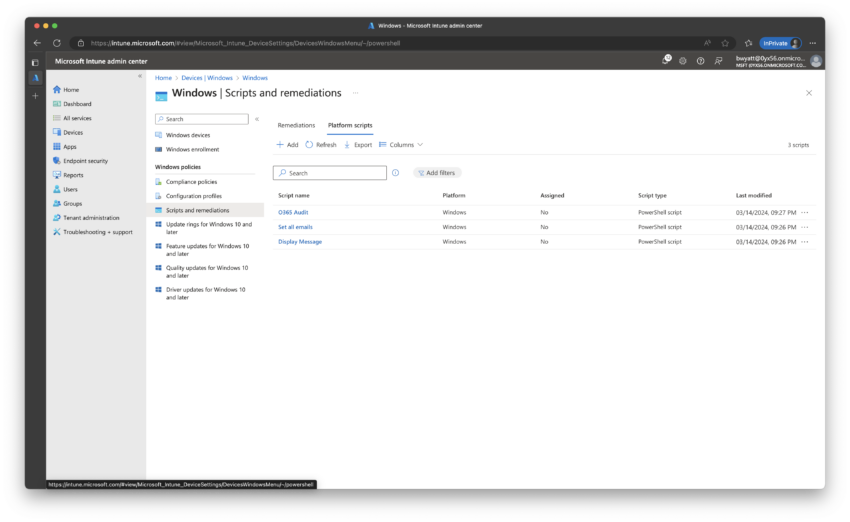Viewport: 850px width, 522px height.
Task: Open Windows enrollment in the resource menu
Action: click(x=192, y=149)
